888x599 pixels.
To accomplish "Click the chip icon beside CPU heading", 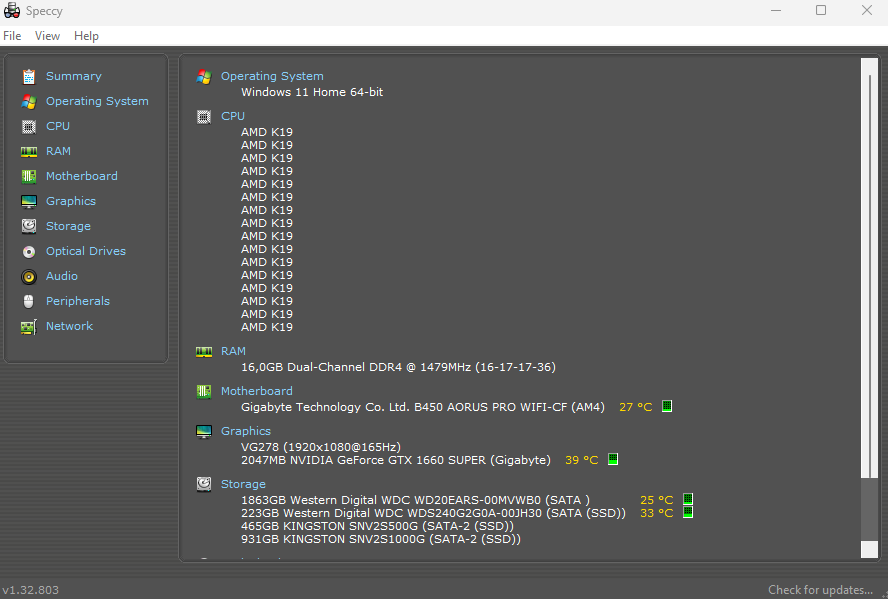I will (204, 117).
